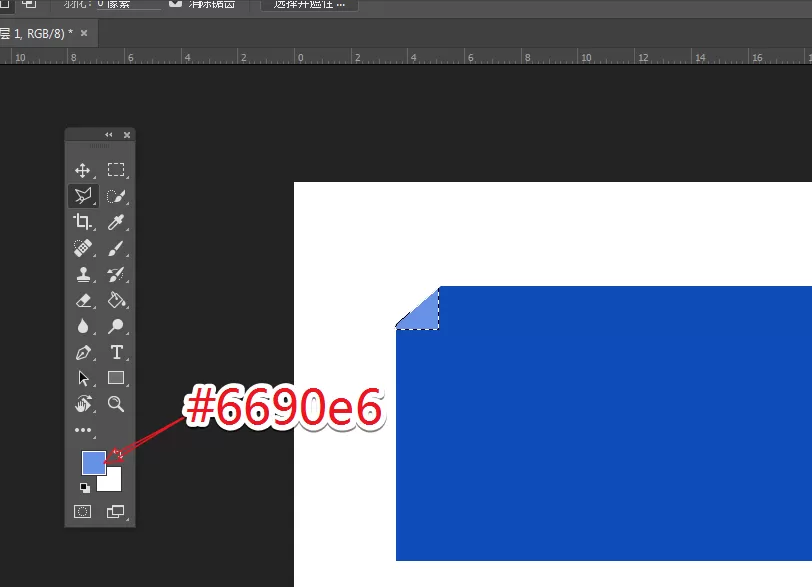Select the Polygonal Lasso tool
The width and height of the screenshot is (812, 587).
pos(83,196)
